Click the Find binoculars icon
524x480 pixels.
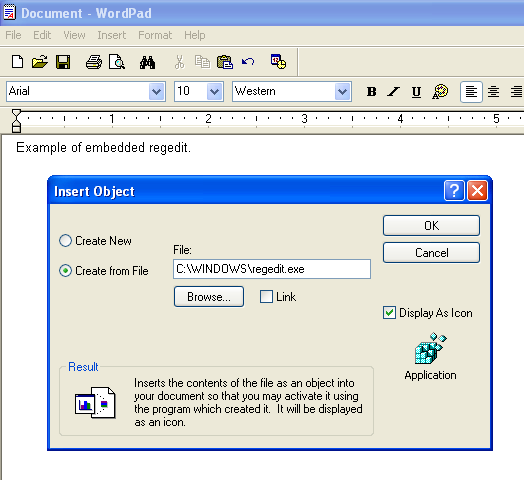[x=147, y=62]
